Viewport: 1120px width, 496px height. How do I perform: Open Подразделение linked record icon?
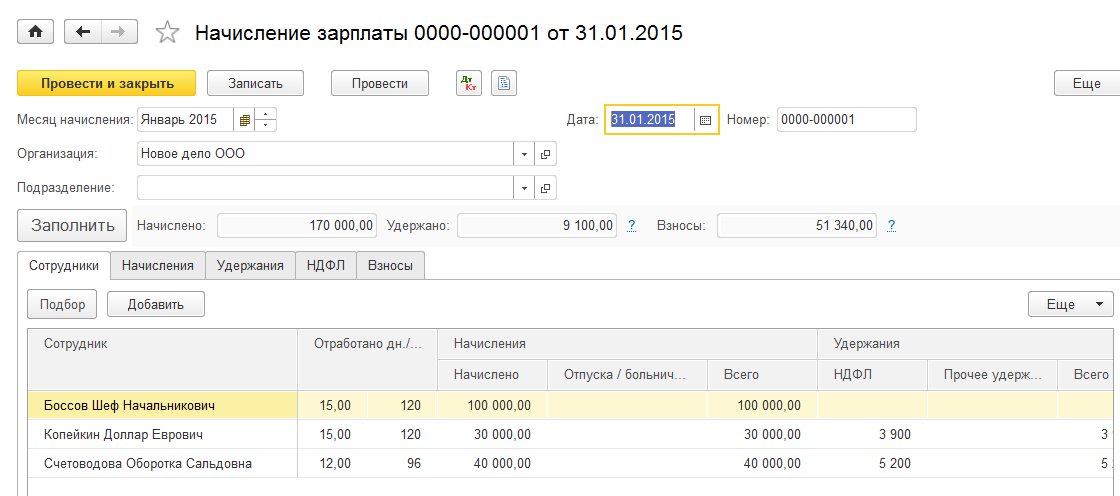point(546,188)
